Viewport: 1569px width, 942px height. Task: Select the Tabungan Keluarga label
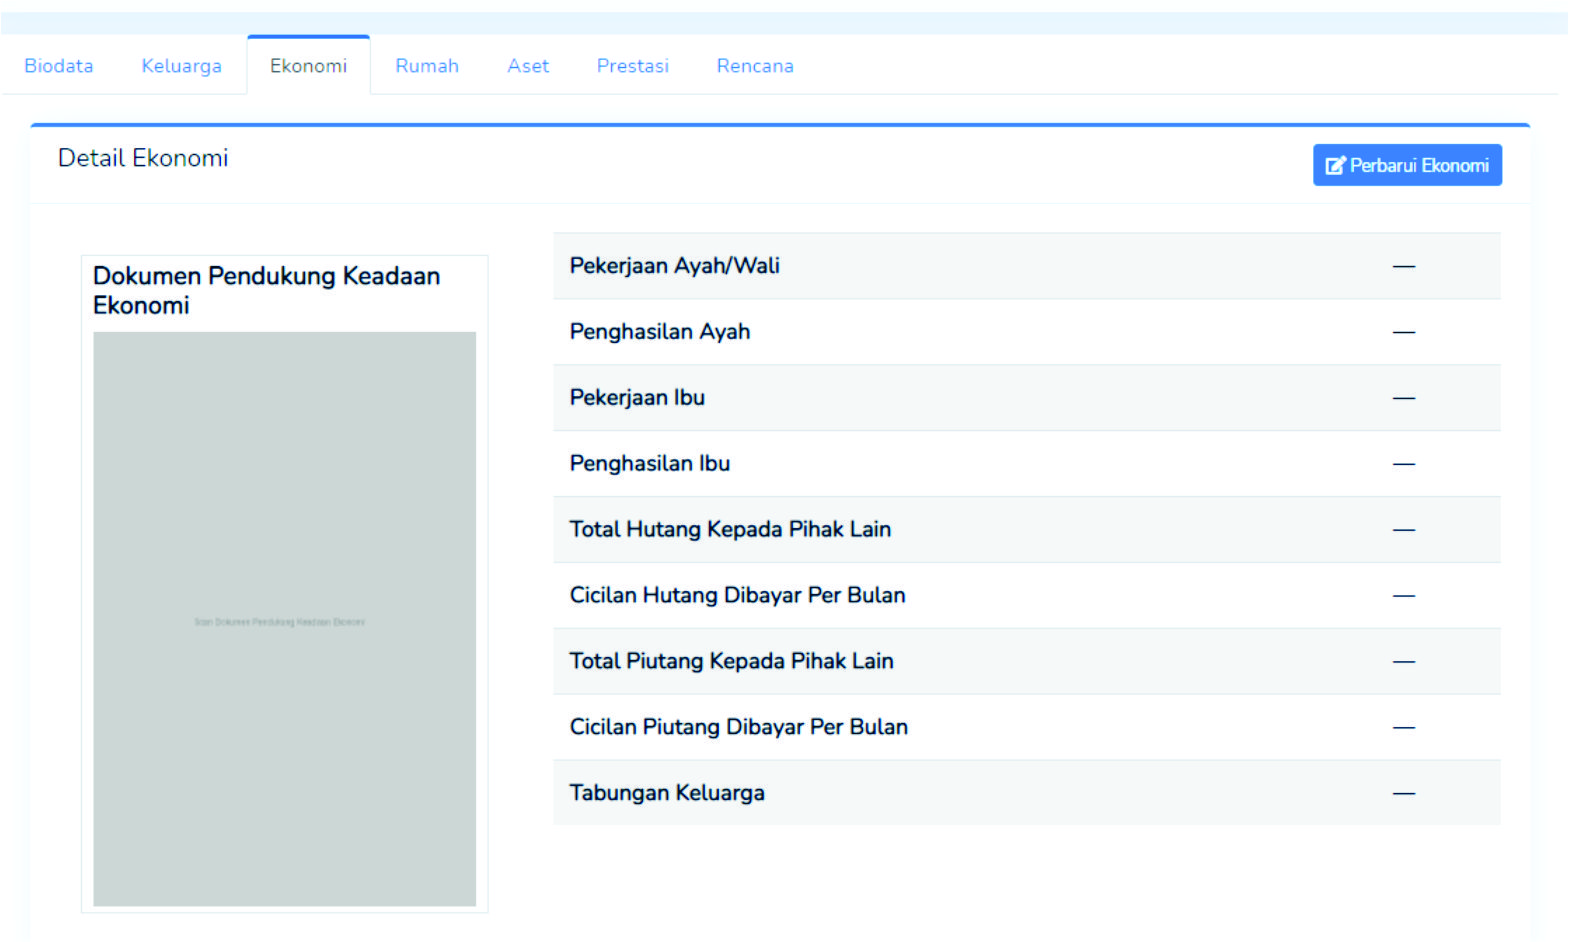[x=667, y=793]
